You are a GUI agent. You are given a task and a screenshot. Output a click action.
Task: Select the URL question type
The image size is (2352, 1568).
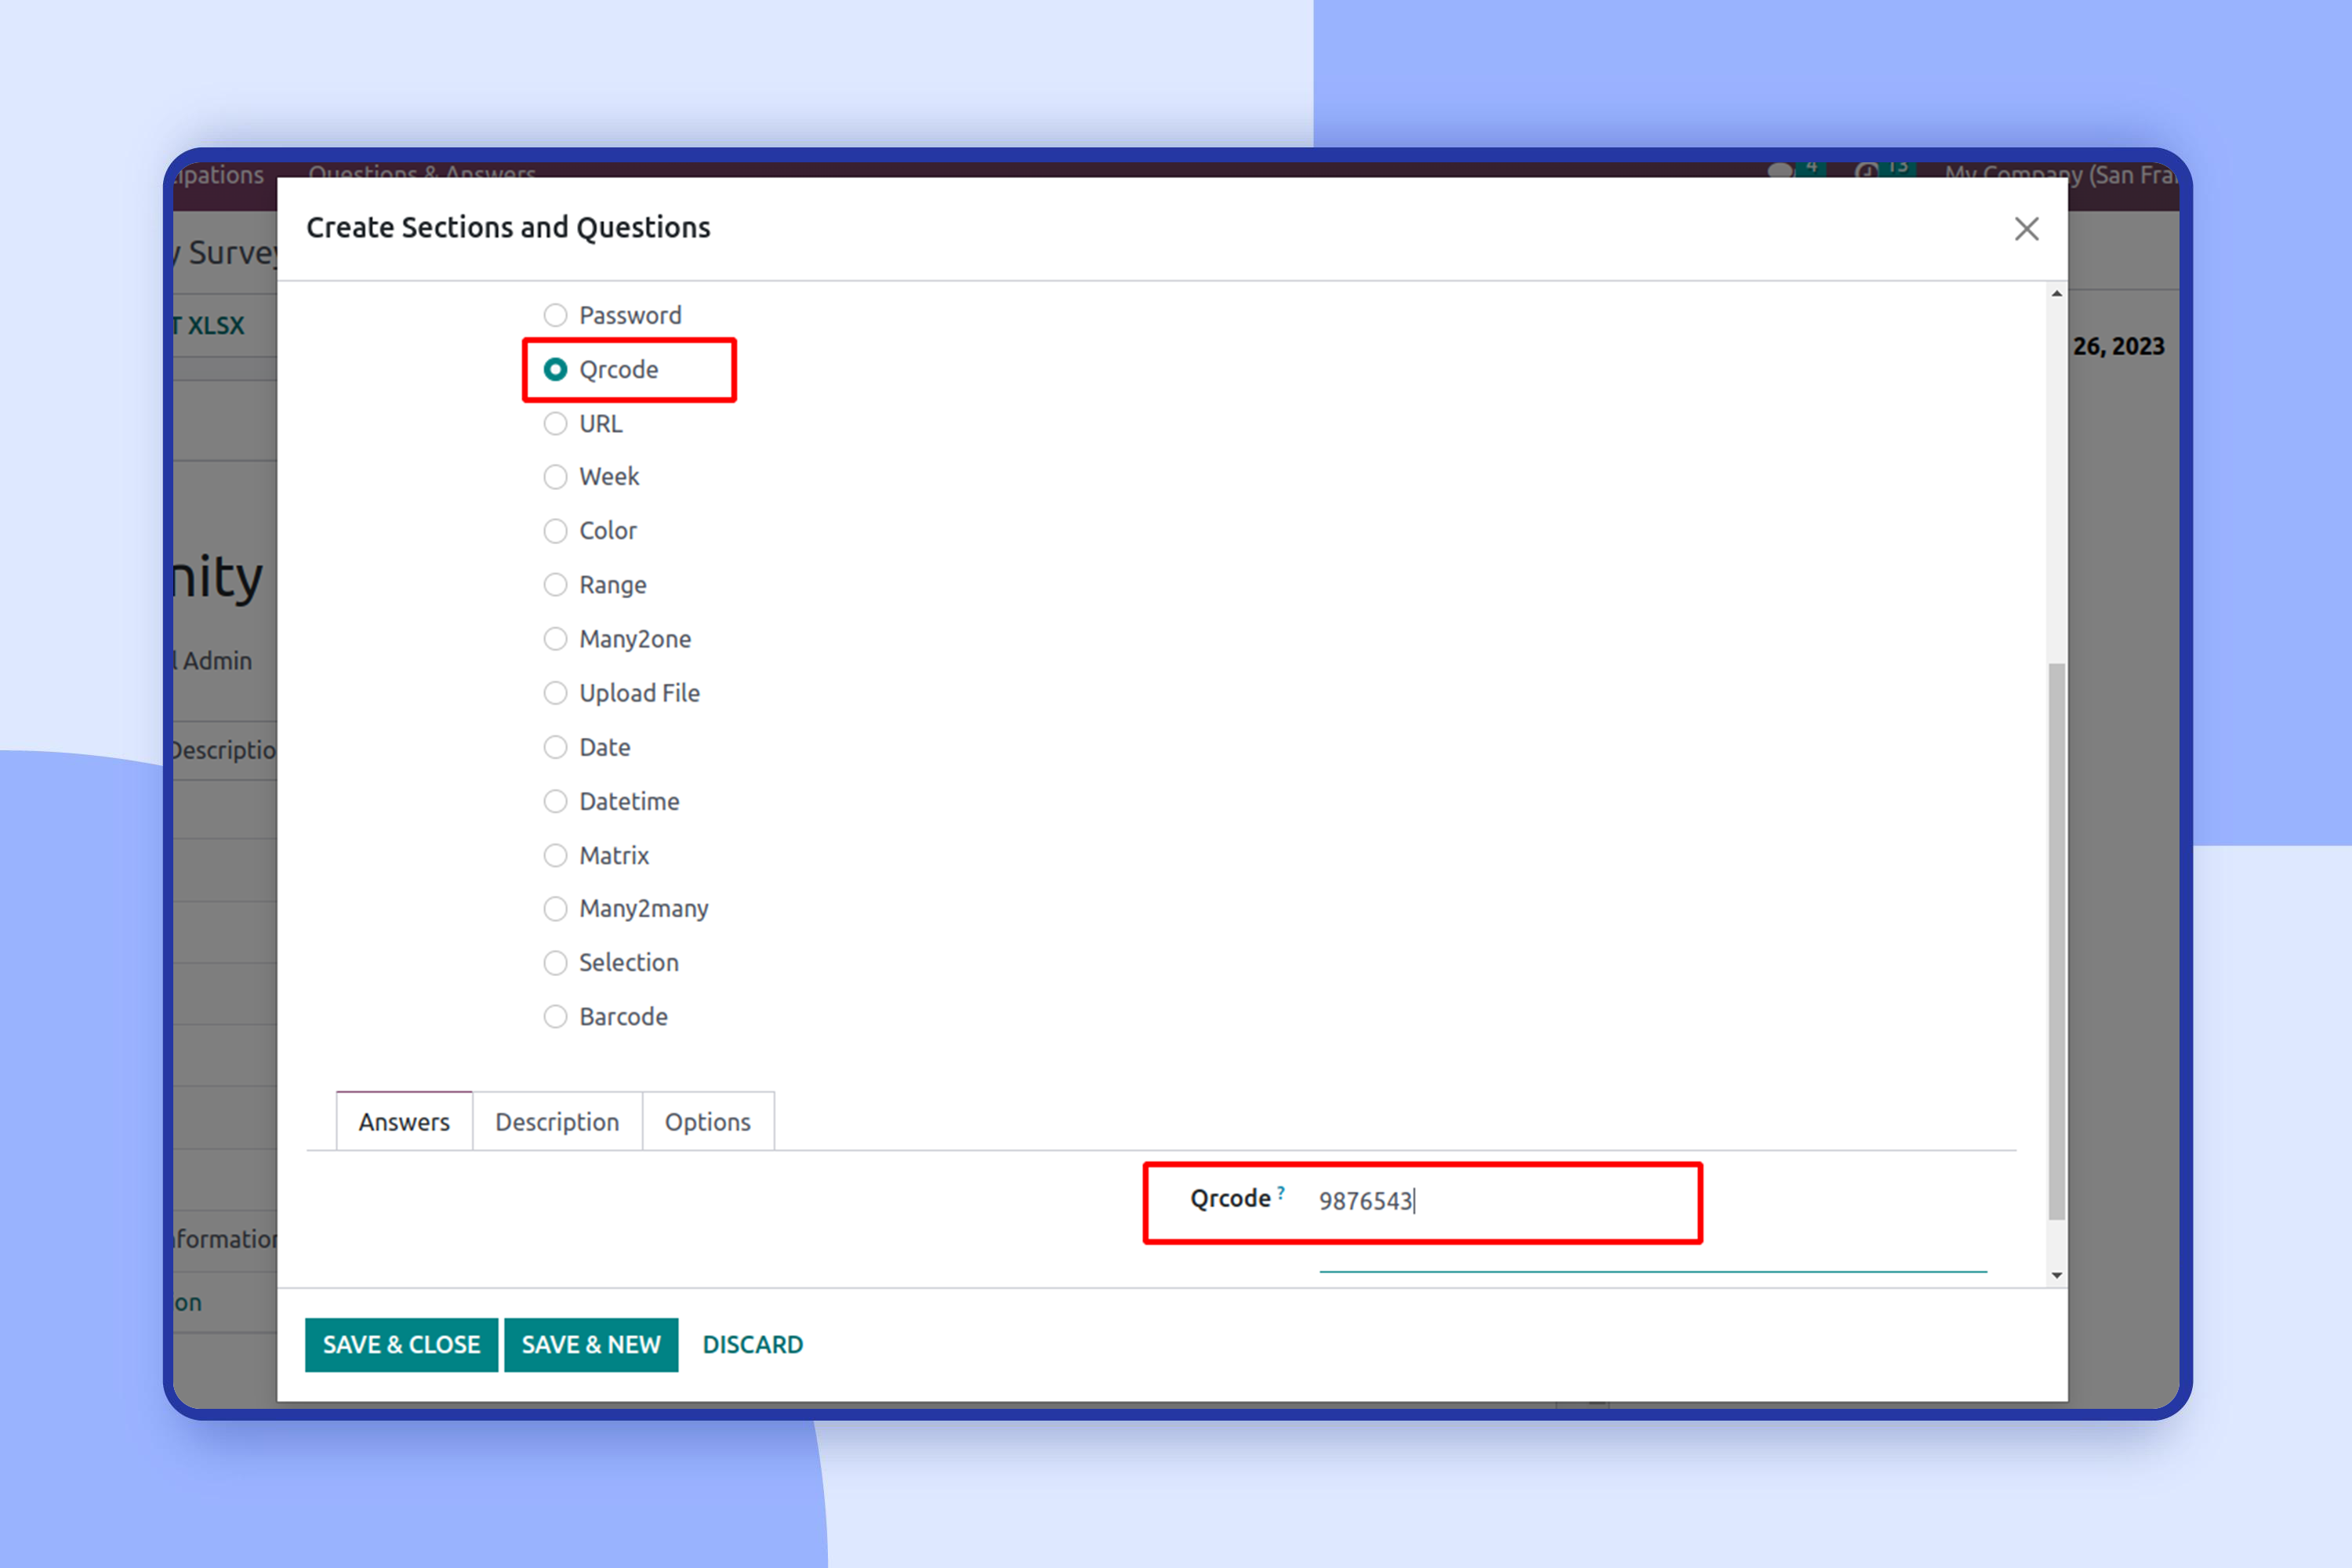555,424
